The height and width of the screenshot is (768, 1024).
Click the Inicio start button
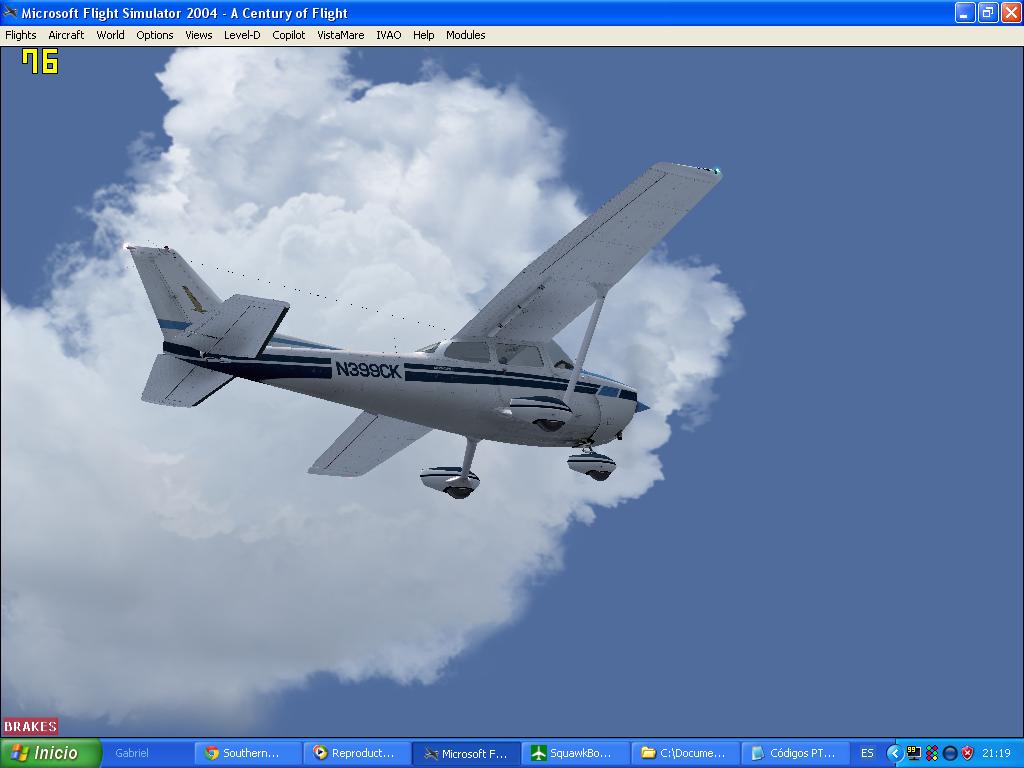[x=51, y=754]
